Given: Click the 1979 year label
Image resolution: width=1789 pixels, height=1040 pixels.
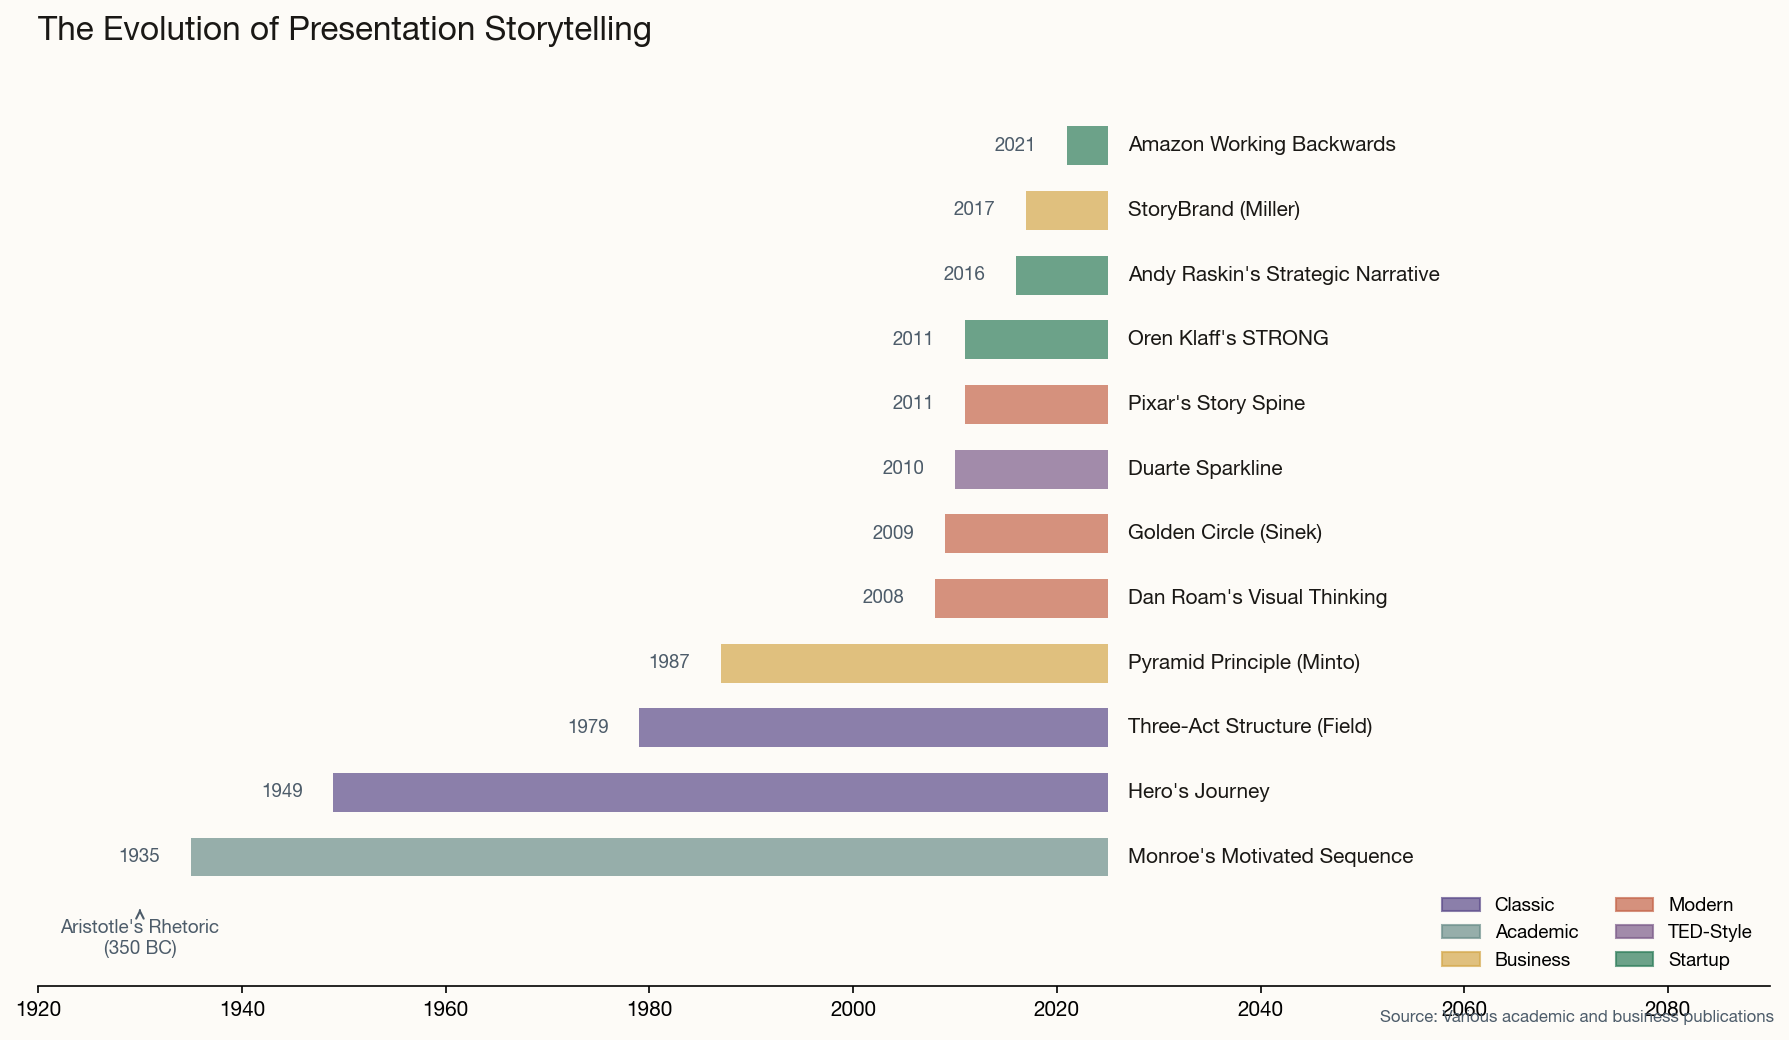Looking at the screenshot, I should click(x=588, y=727).
